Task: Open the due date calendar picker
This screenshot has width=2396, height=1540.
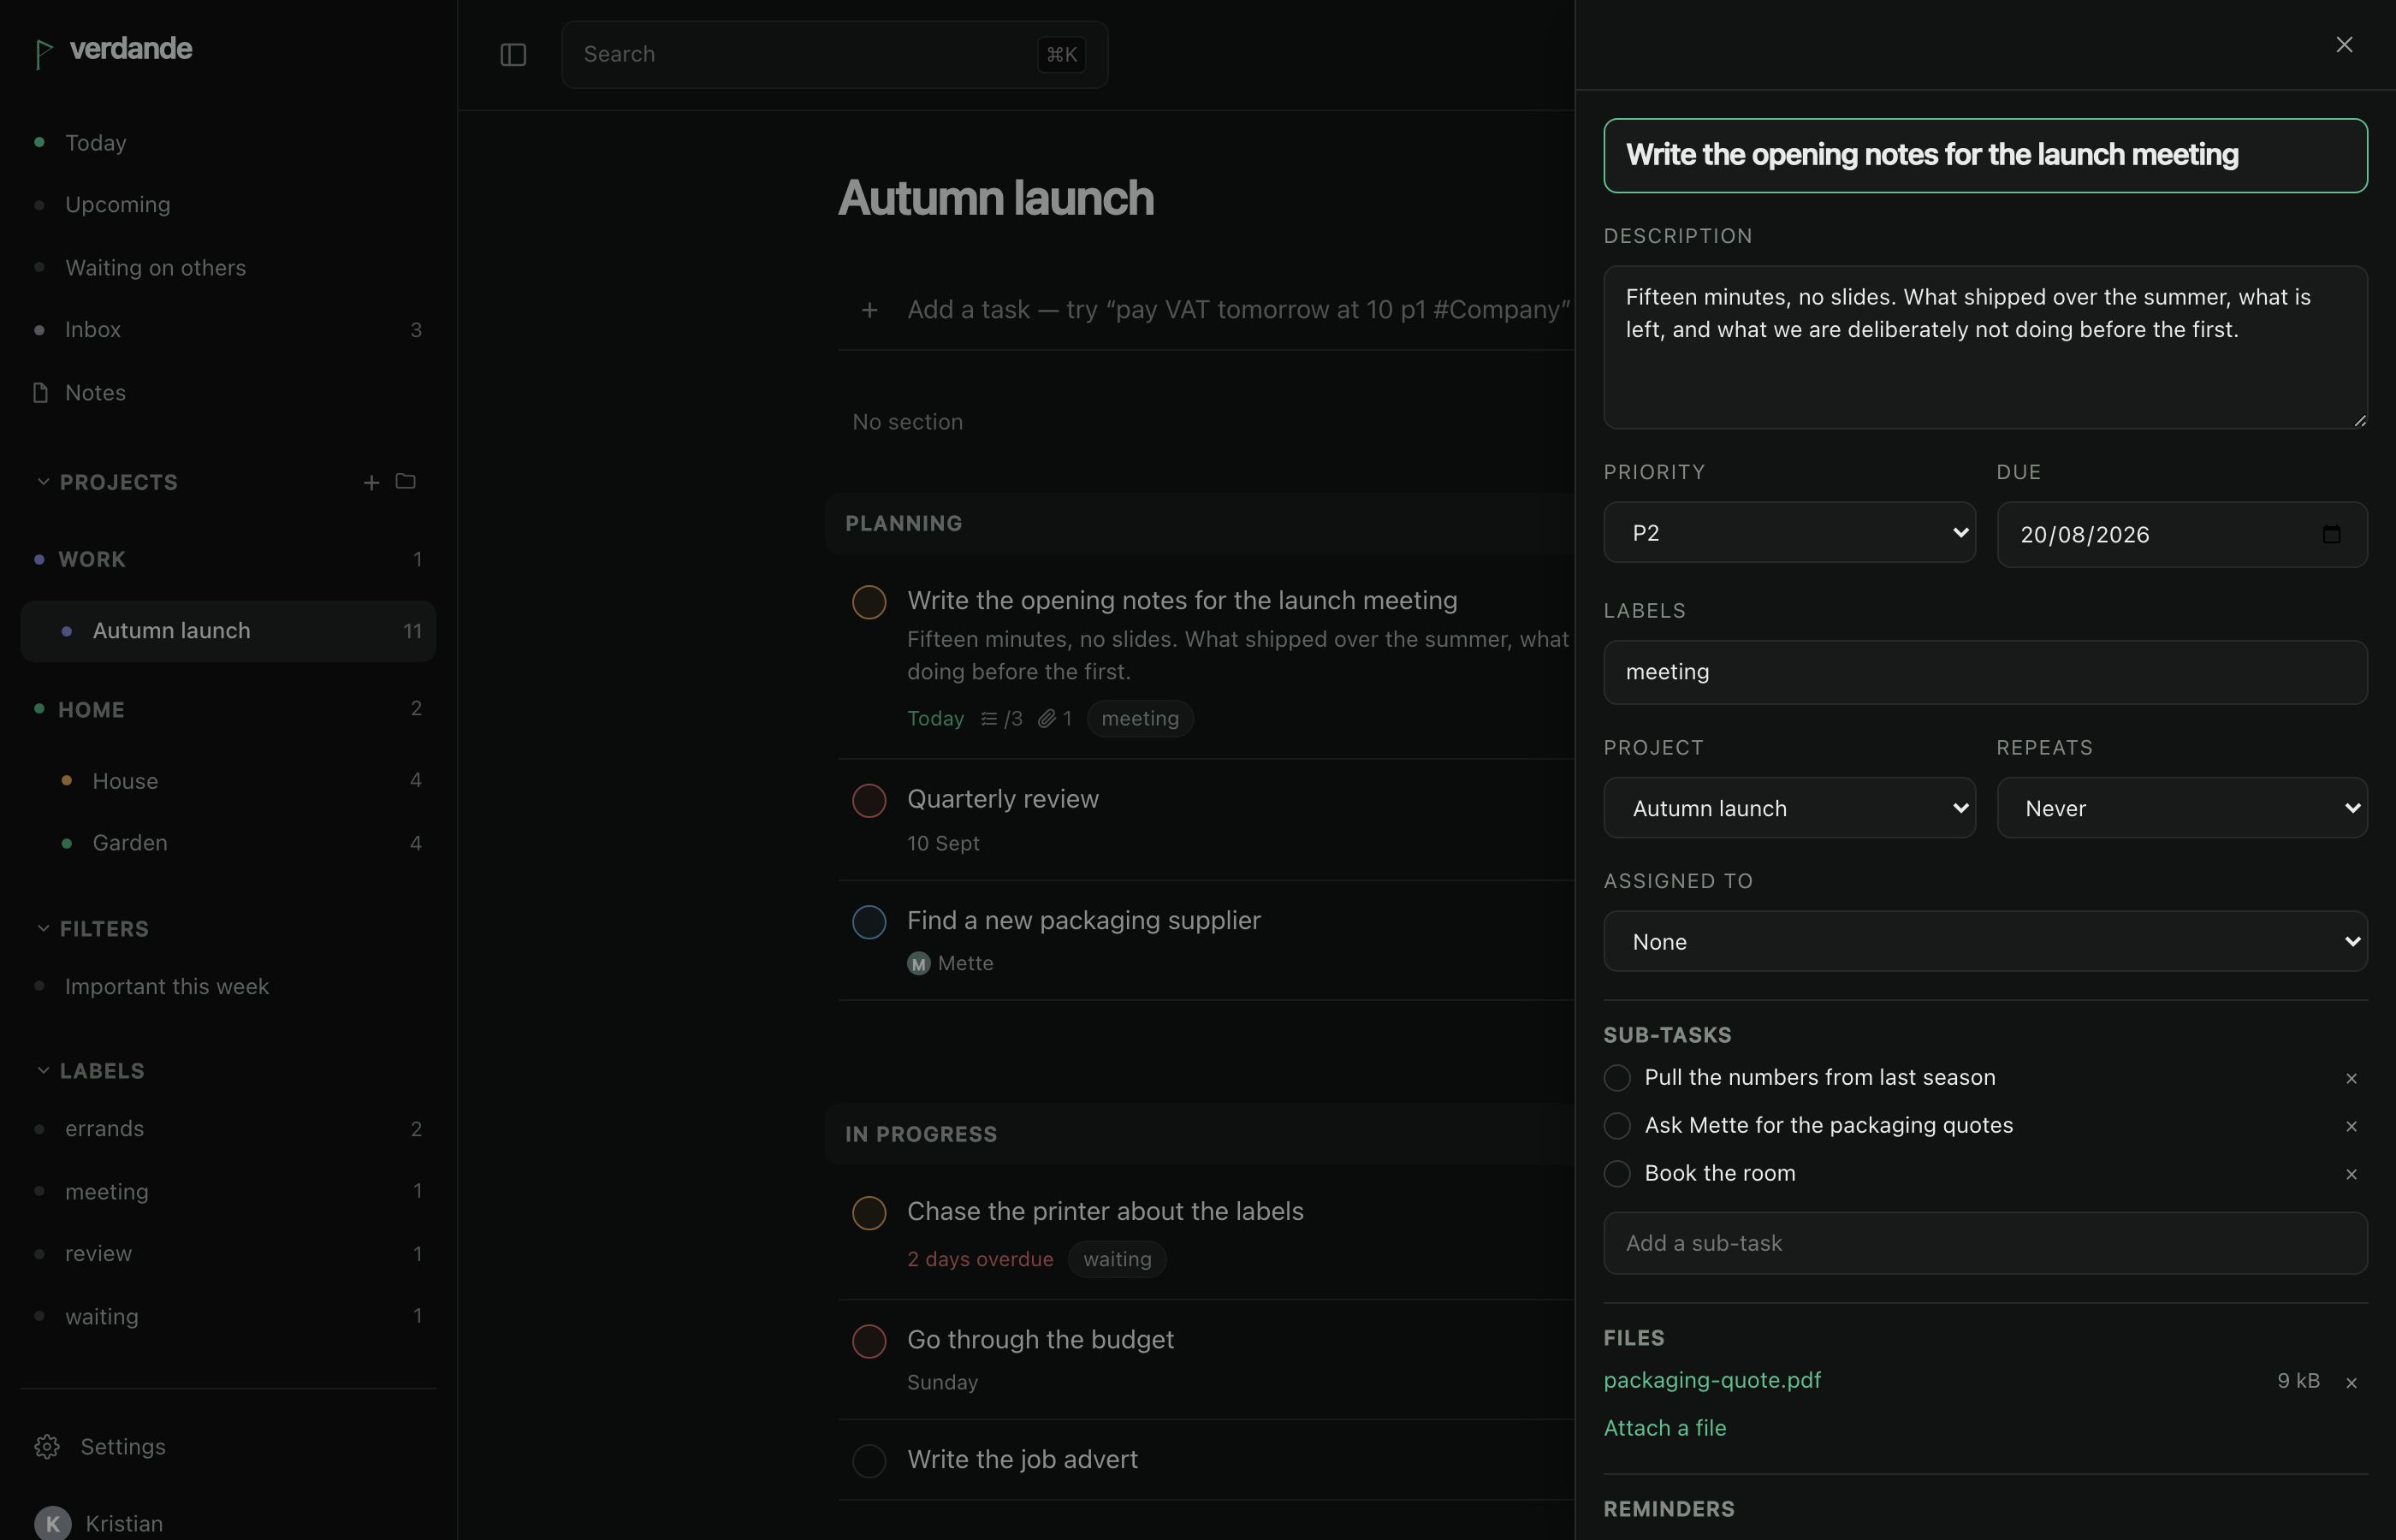Action: click(2331, 534)
